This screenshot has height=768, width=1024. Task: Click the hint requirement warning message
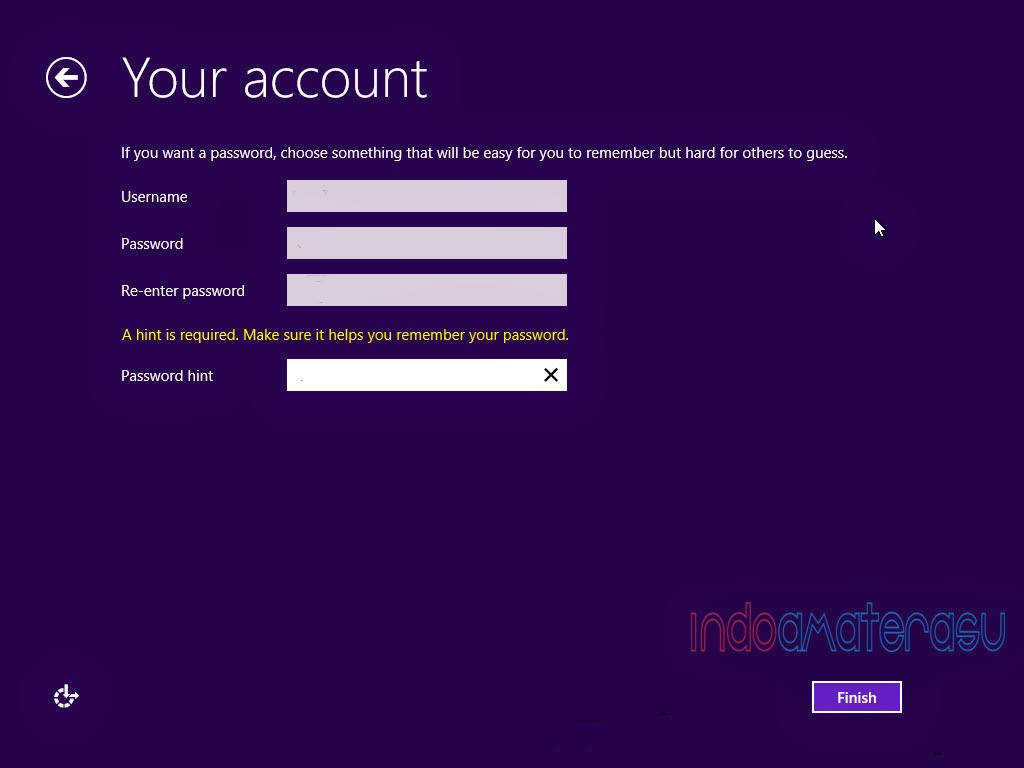click(345, 334)
